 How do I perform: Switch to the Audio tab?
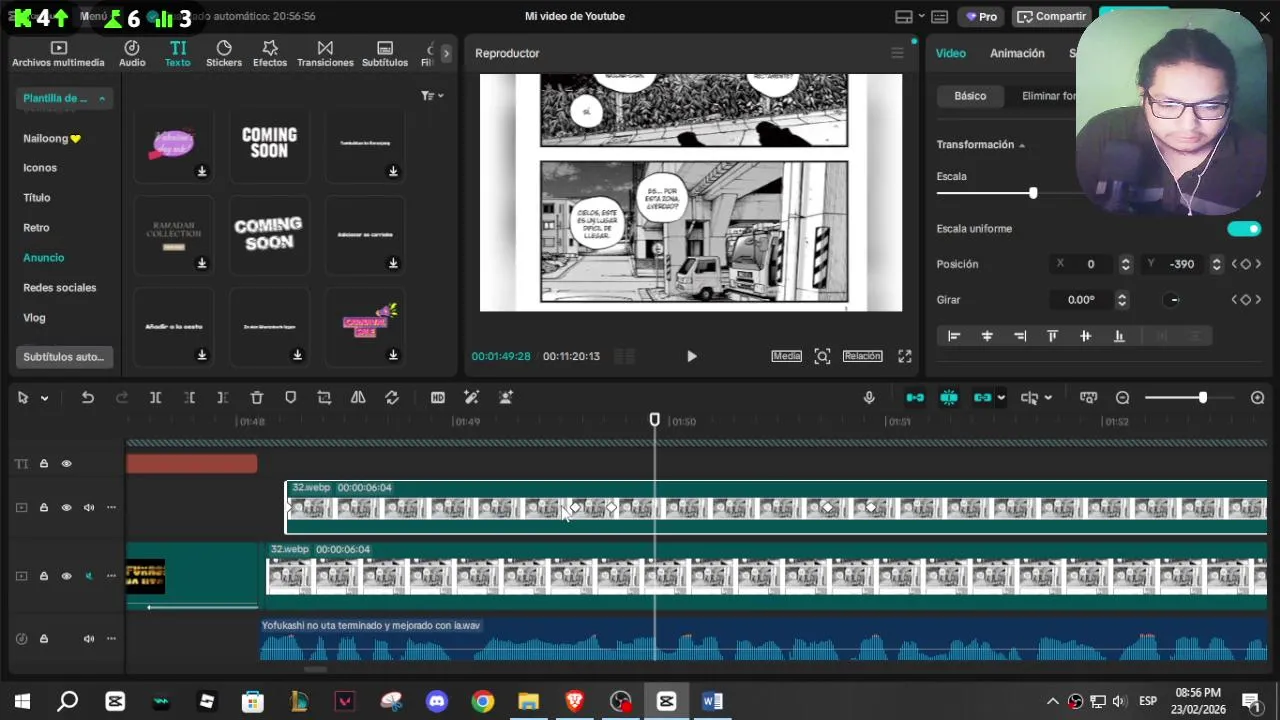(132, 54)
